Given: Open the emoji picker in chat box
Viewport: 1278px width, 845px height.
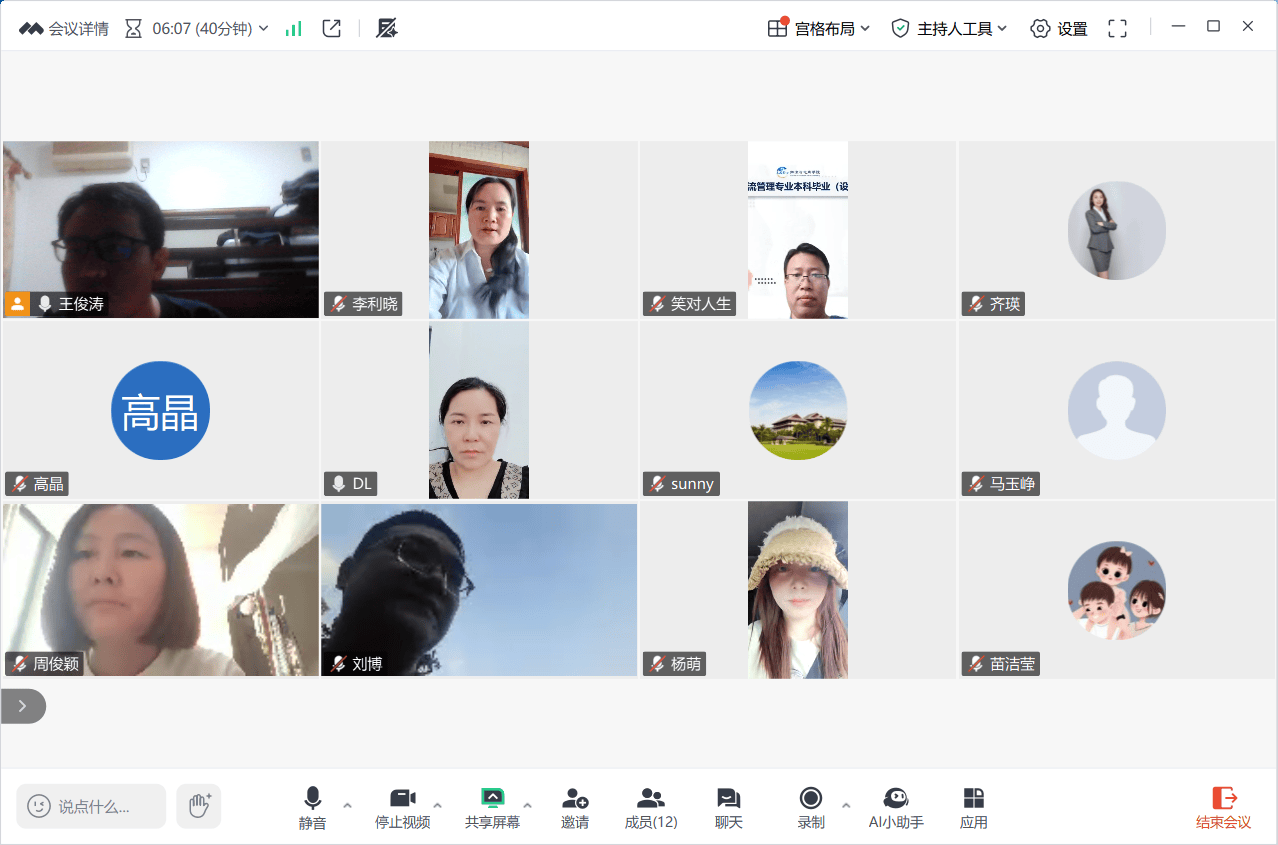Looking at the screenshot, I should [39, 806].
